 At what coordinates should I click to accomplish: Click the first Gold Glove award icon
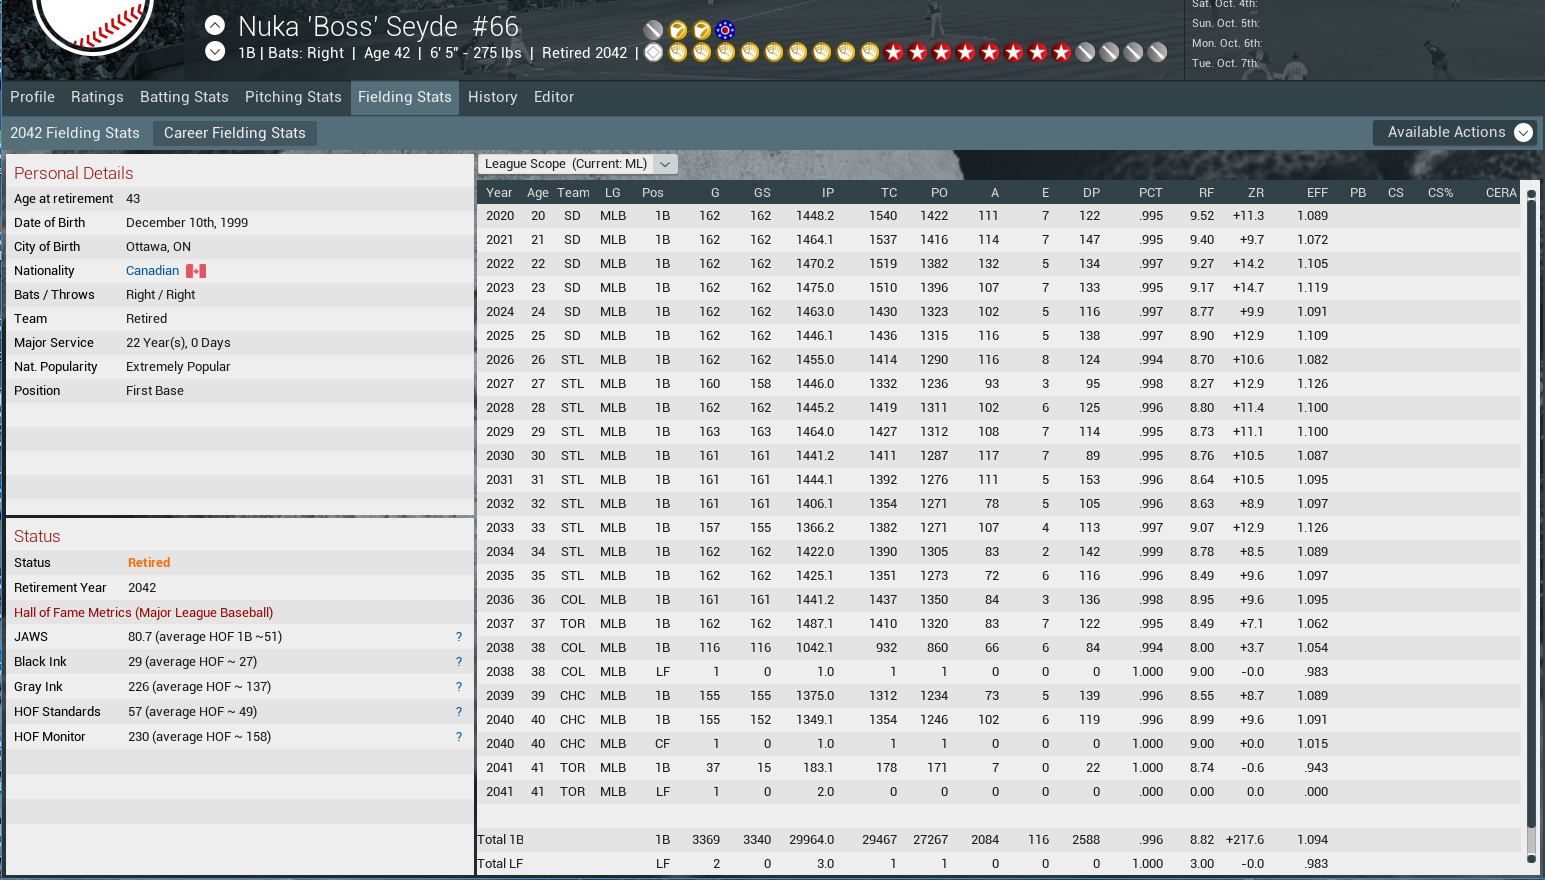[678, 52]
